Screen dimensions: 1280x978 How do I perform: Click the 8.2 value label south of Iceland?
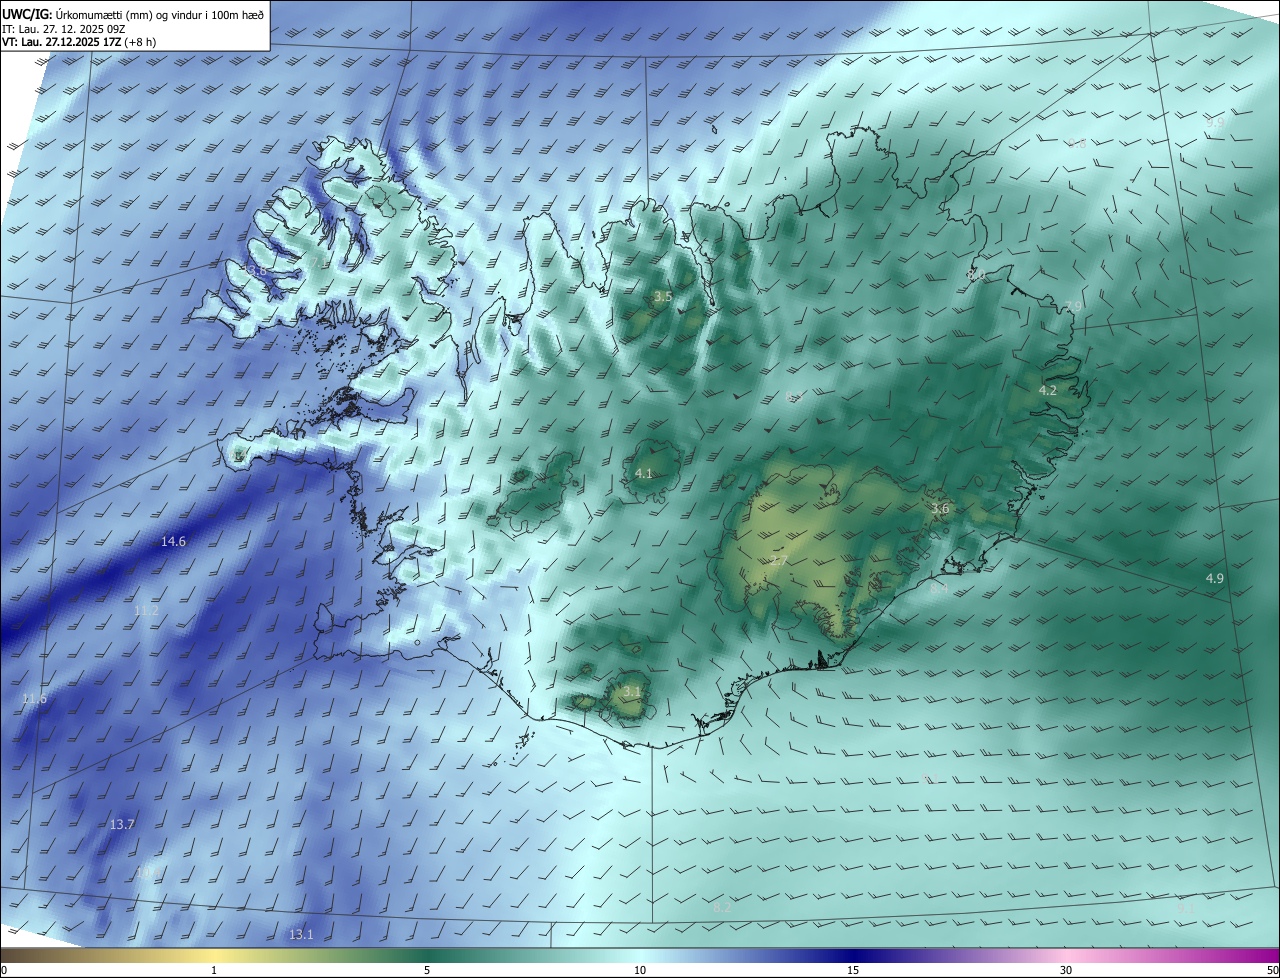(x=722, y=907)
